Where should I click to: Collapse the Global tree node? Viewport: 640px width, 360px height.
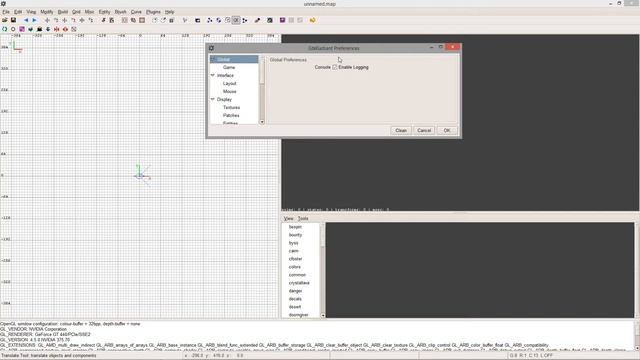point(213,60)
